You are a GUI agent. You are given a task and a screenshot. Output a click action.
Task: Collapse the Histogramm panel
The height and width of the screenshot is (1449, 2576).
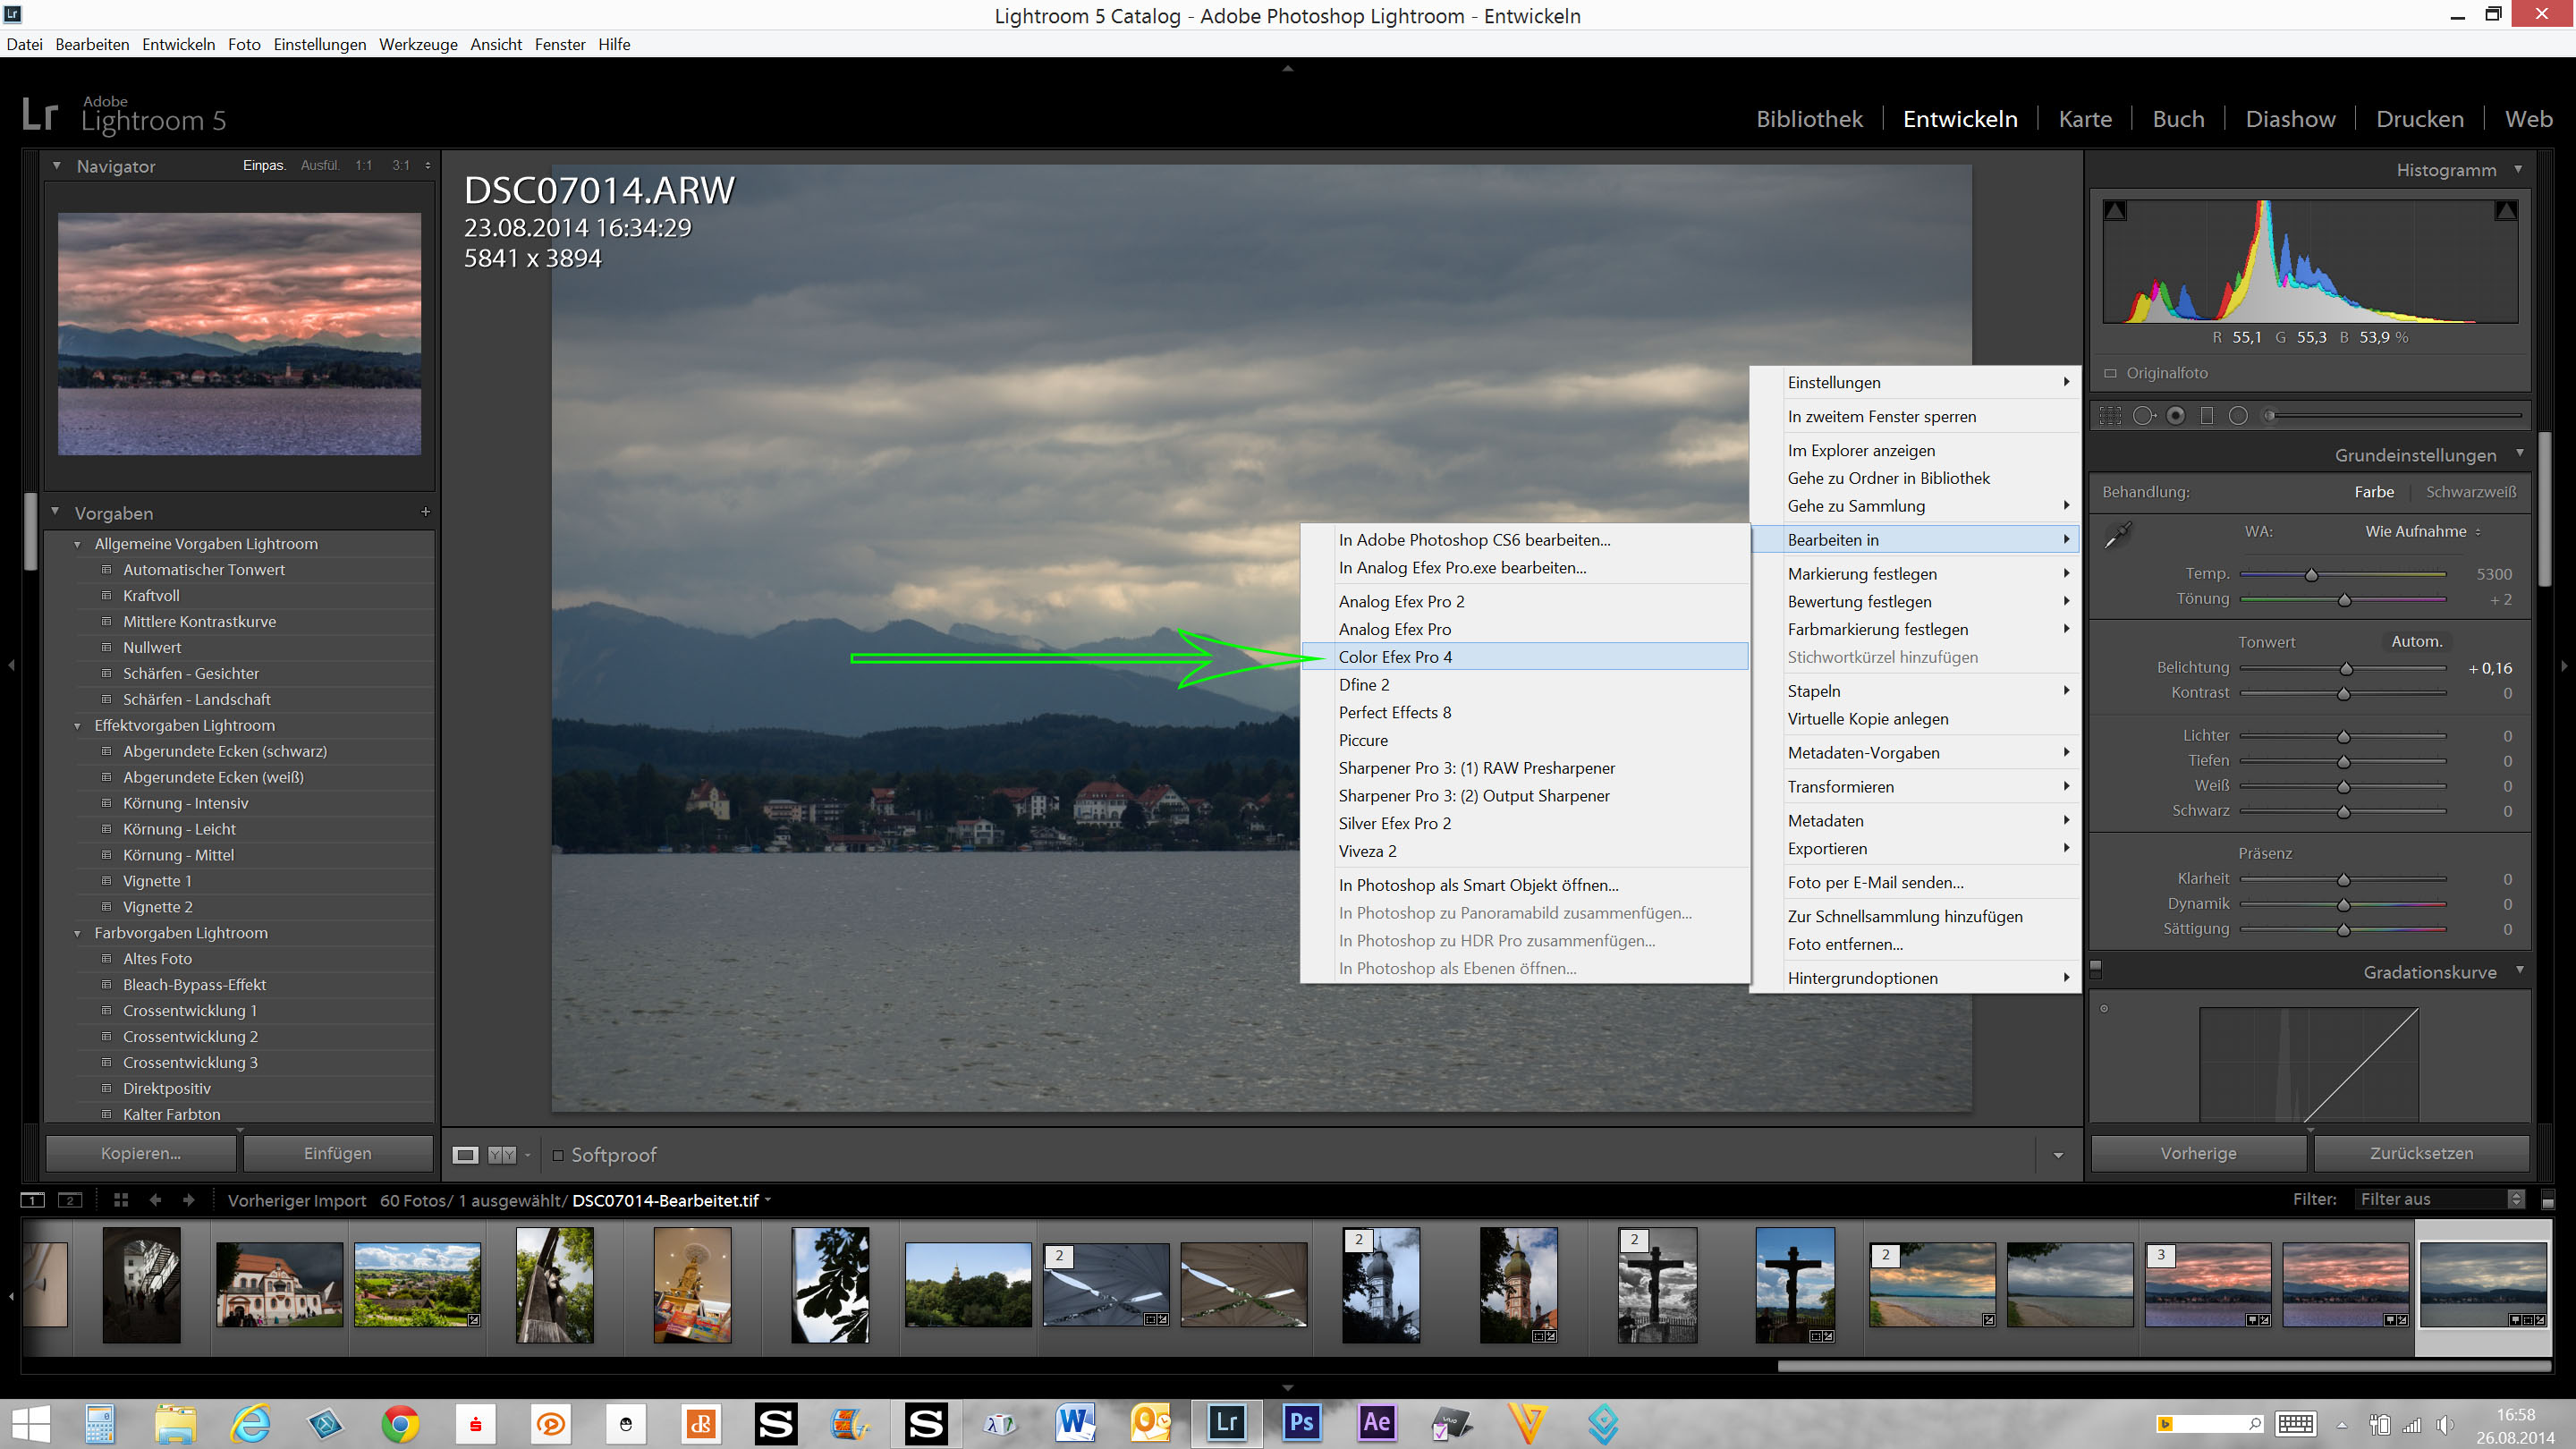(x=2517, y=169)
